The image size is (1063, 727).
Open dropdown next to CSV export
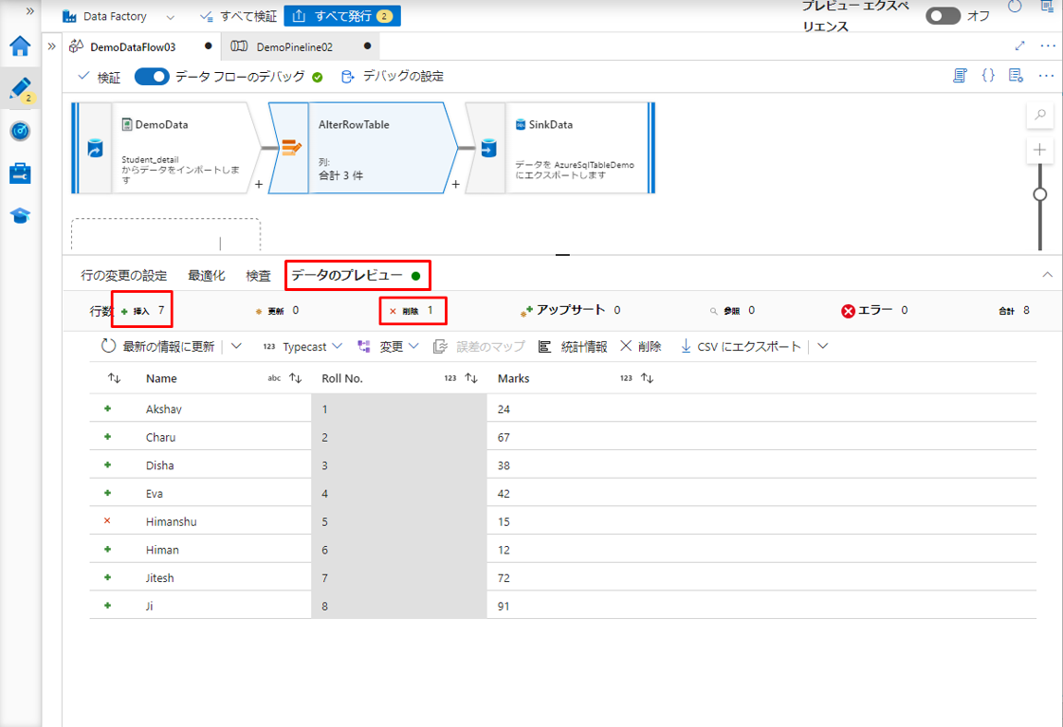coord(822,346)
